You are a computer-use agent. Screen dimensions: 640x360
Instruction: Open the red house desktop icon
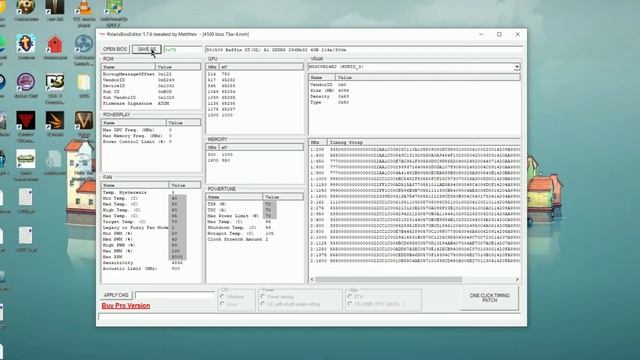(55, 44)
